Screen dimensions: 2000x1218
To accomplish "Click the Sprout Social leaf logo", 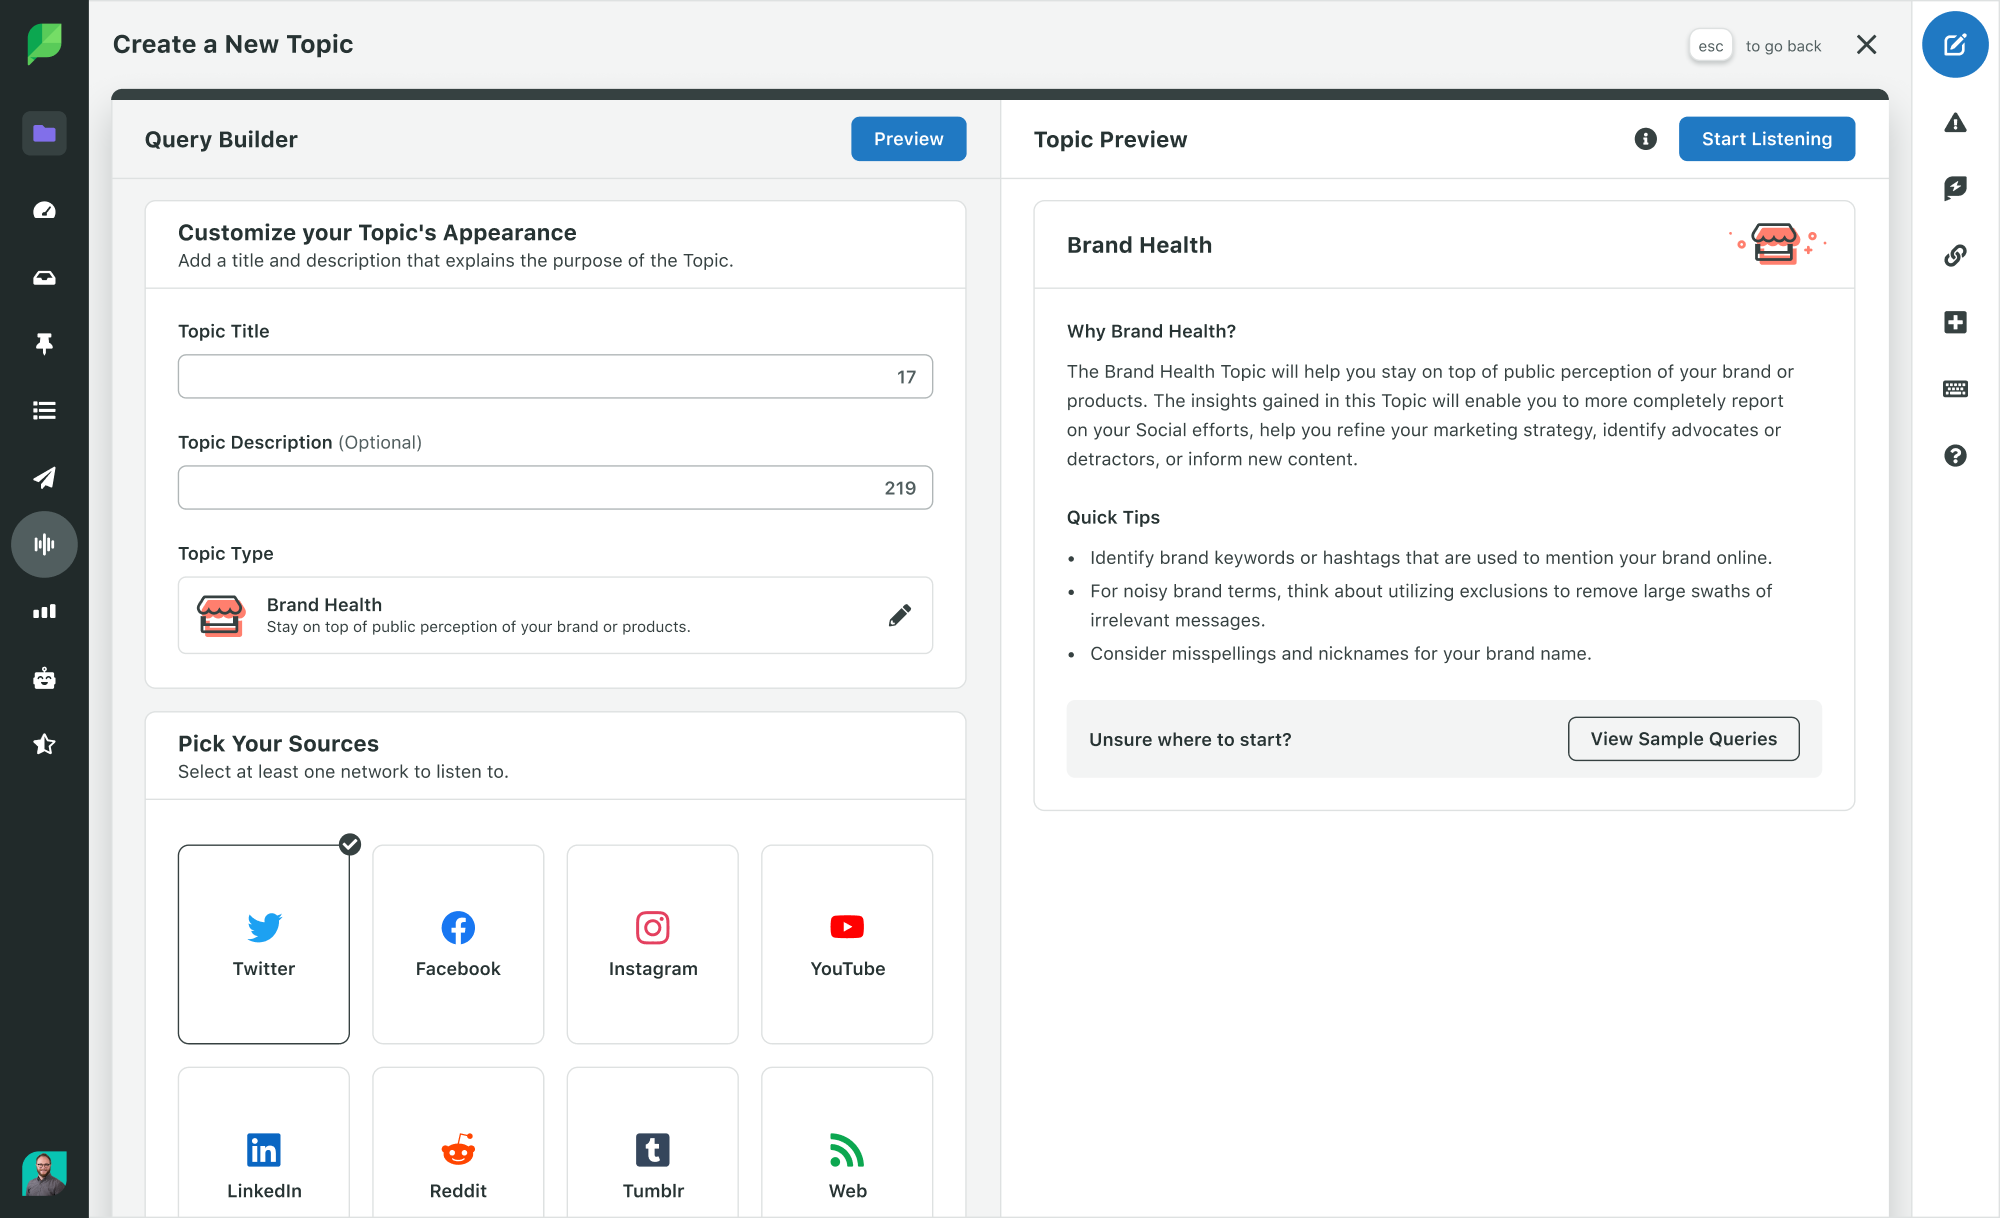I will (x=44, y=41).
